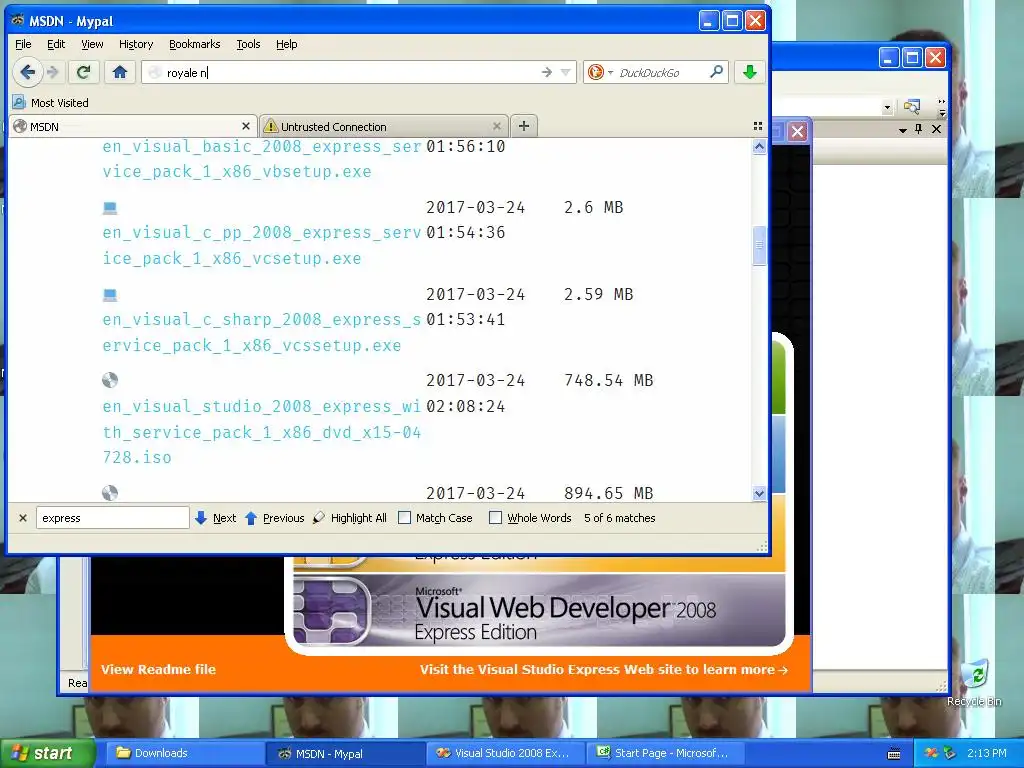Switch to the MSDN tab
The width and height of the screenshot is (1024, 768).
tap(127, 127)
